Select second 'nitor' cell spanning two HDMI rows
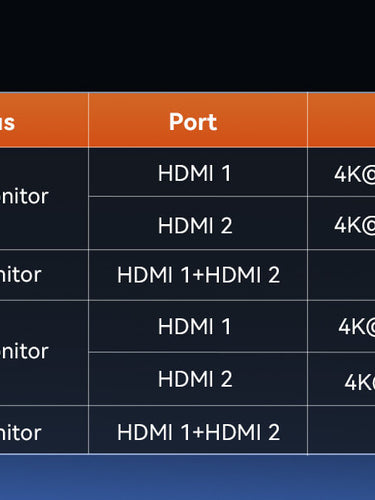375x500 pixels. (x=44, y=353)
